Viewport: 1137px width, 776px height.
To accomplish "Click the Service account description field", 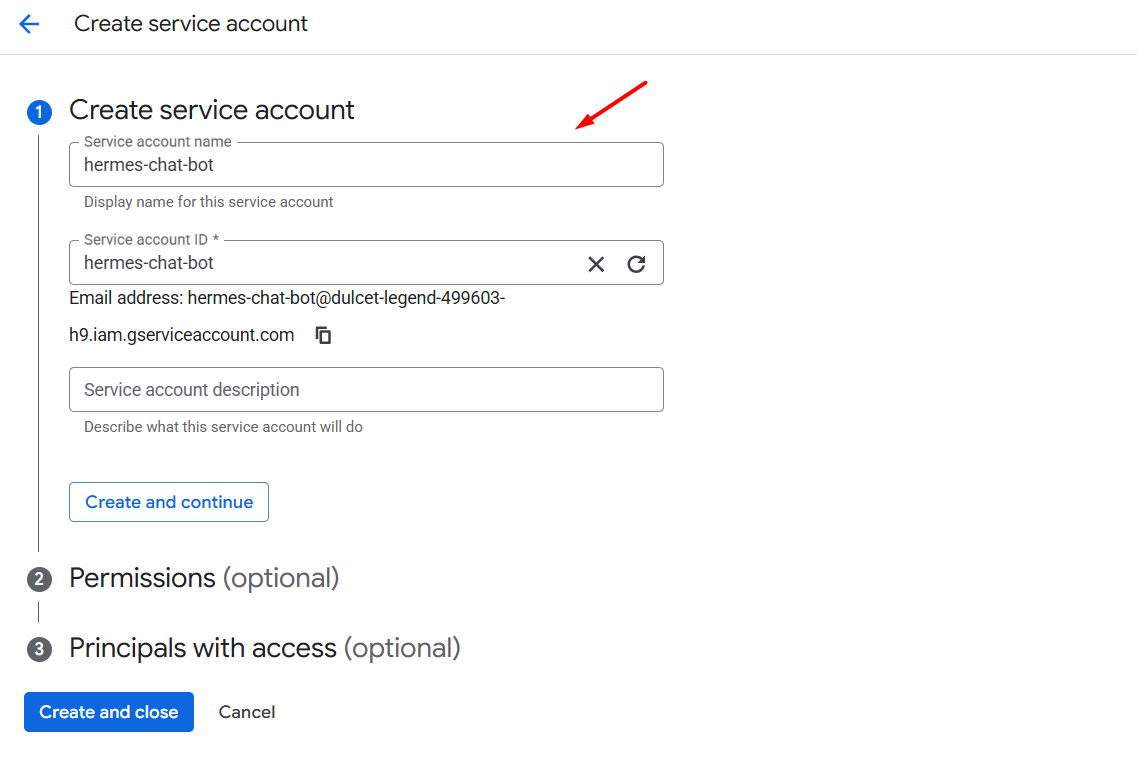I will pyautogui.click(x=366, y=389).
